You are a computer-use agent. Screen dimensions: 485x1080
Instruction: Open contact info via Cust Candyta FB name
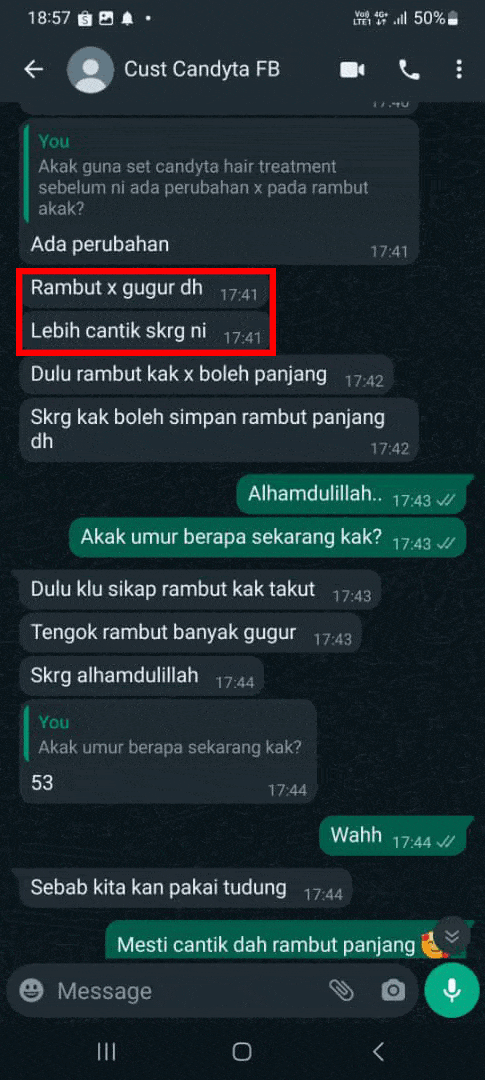(202, 70)
